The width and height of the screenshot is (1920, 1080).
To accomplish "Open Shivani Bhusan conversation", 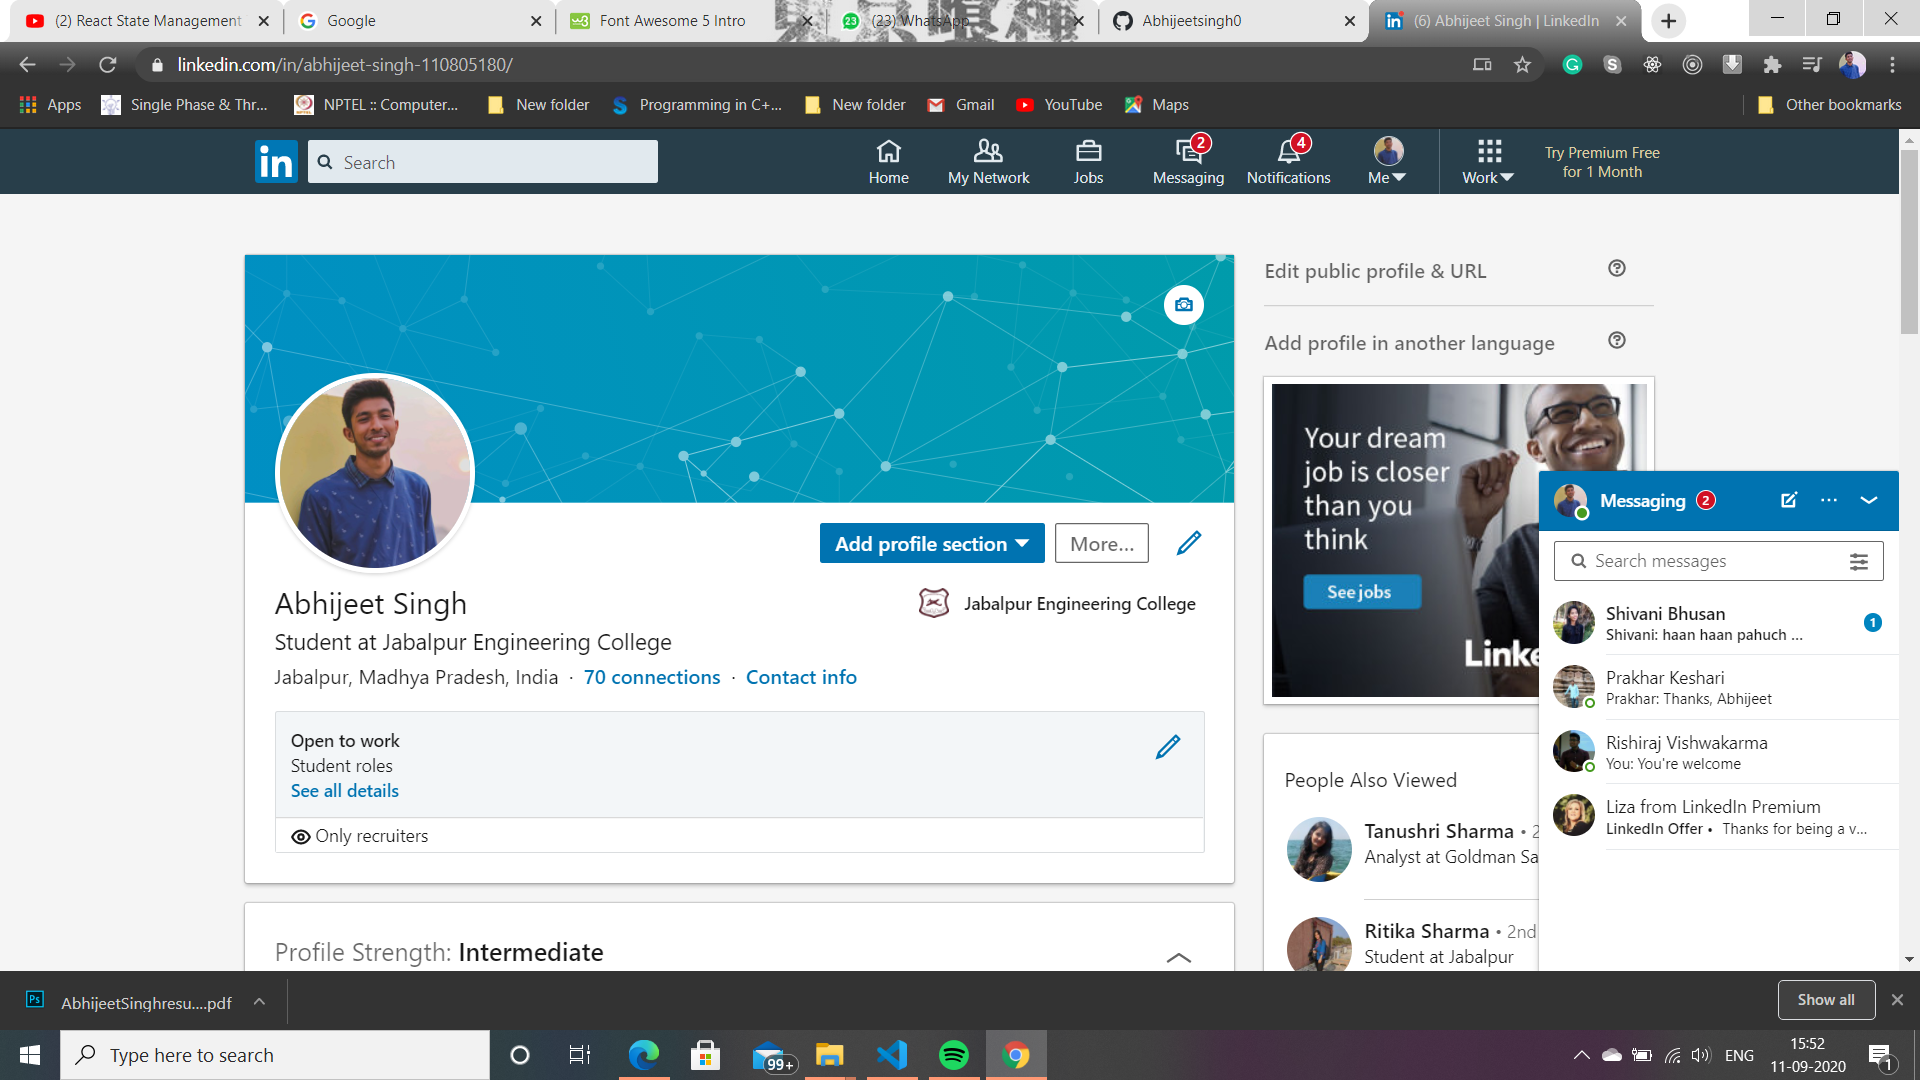I will (x=1719, y=623).
